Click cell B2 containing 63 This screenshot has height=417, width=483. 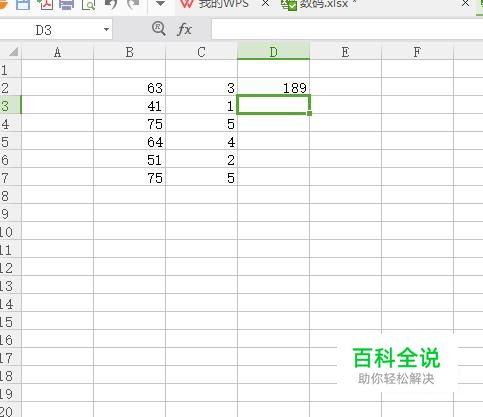129,88
